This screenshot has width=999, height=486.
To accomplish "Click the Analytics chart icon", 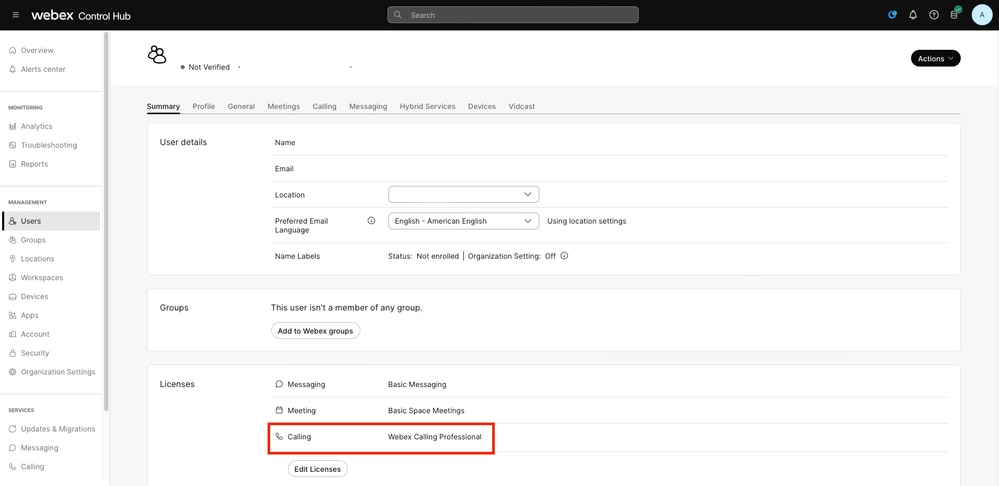I will pos(13,127).
